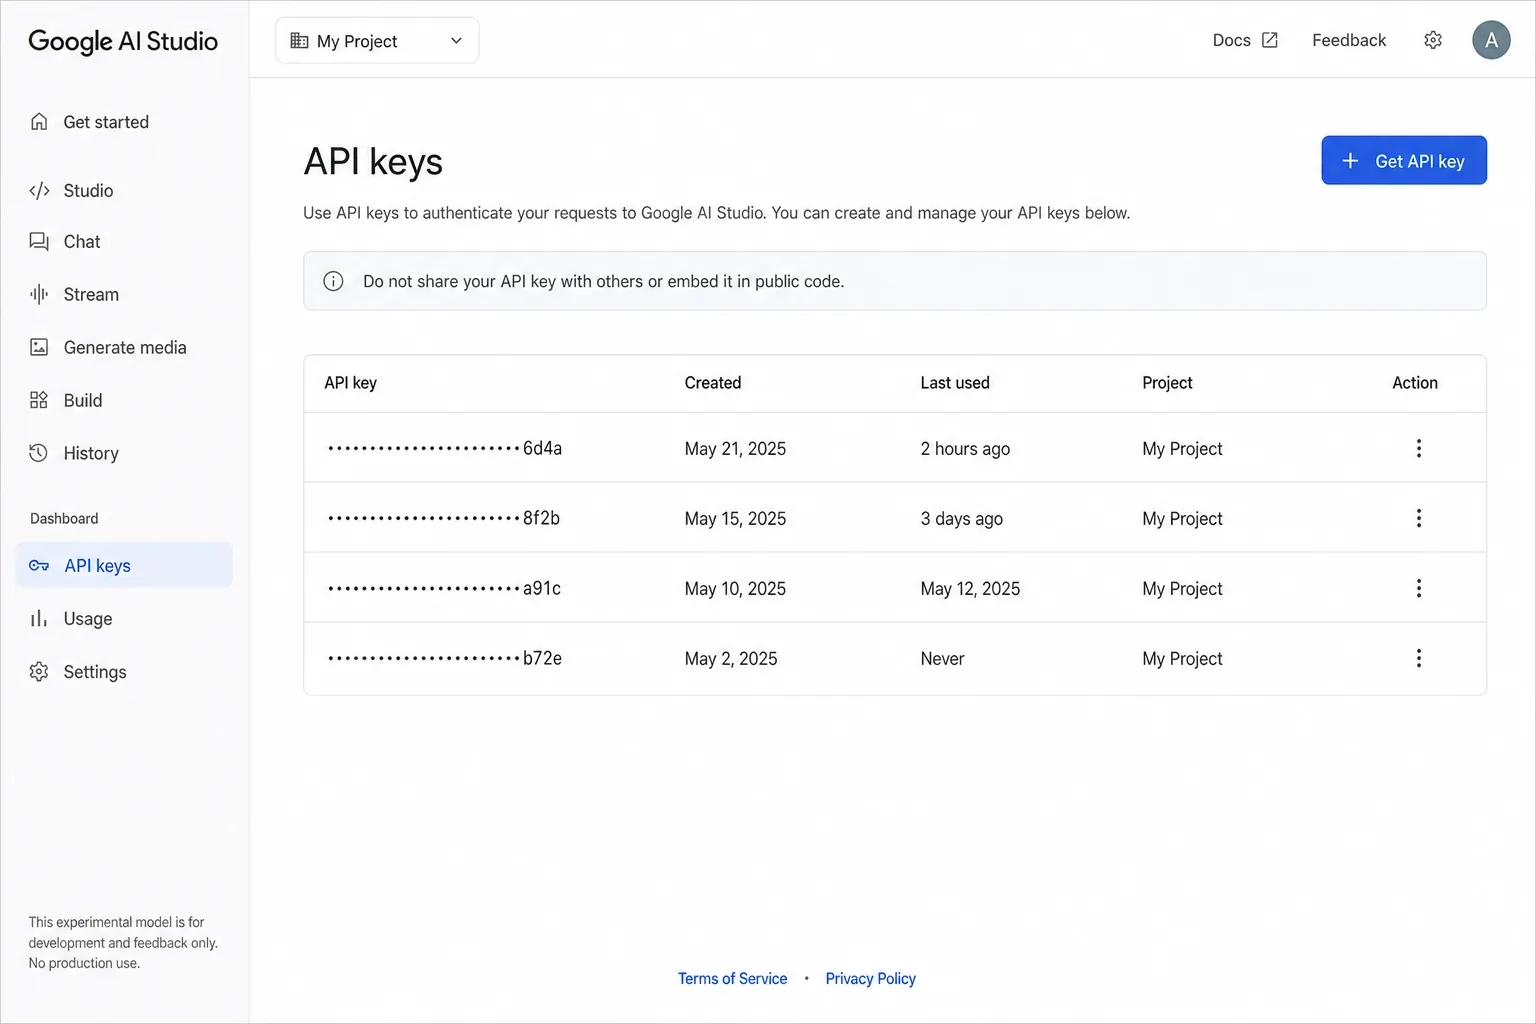
Task: Open the My Project selector
Action: [x=377, y=41]
